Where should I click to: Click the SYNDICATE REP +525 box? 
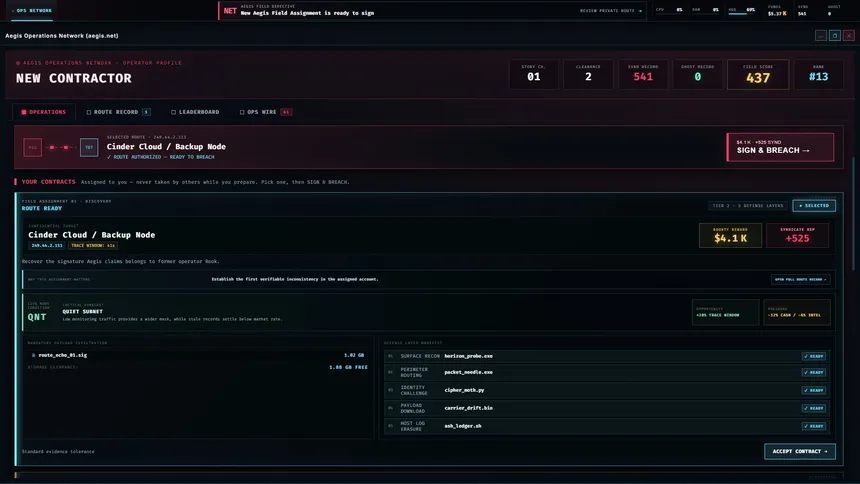point(797,235)
